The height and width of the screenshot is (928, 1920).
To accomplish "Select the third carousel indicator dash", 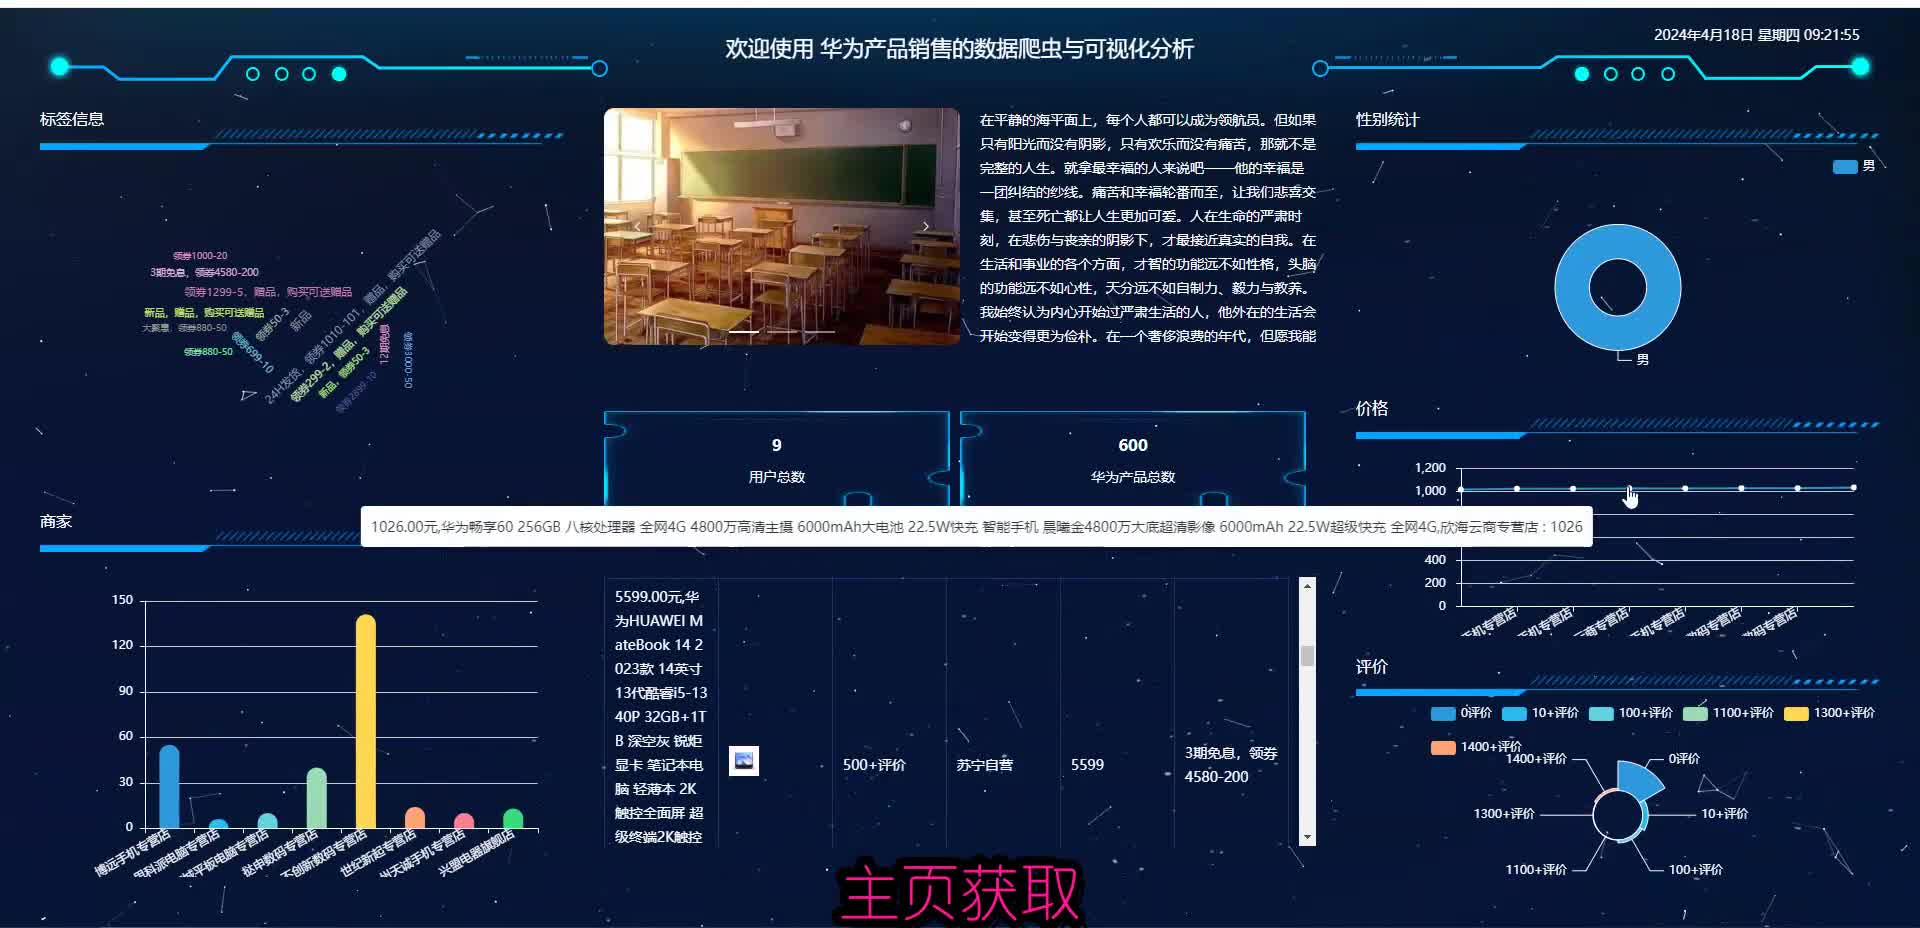I will [x=820, y=331].
